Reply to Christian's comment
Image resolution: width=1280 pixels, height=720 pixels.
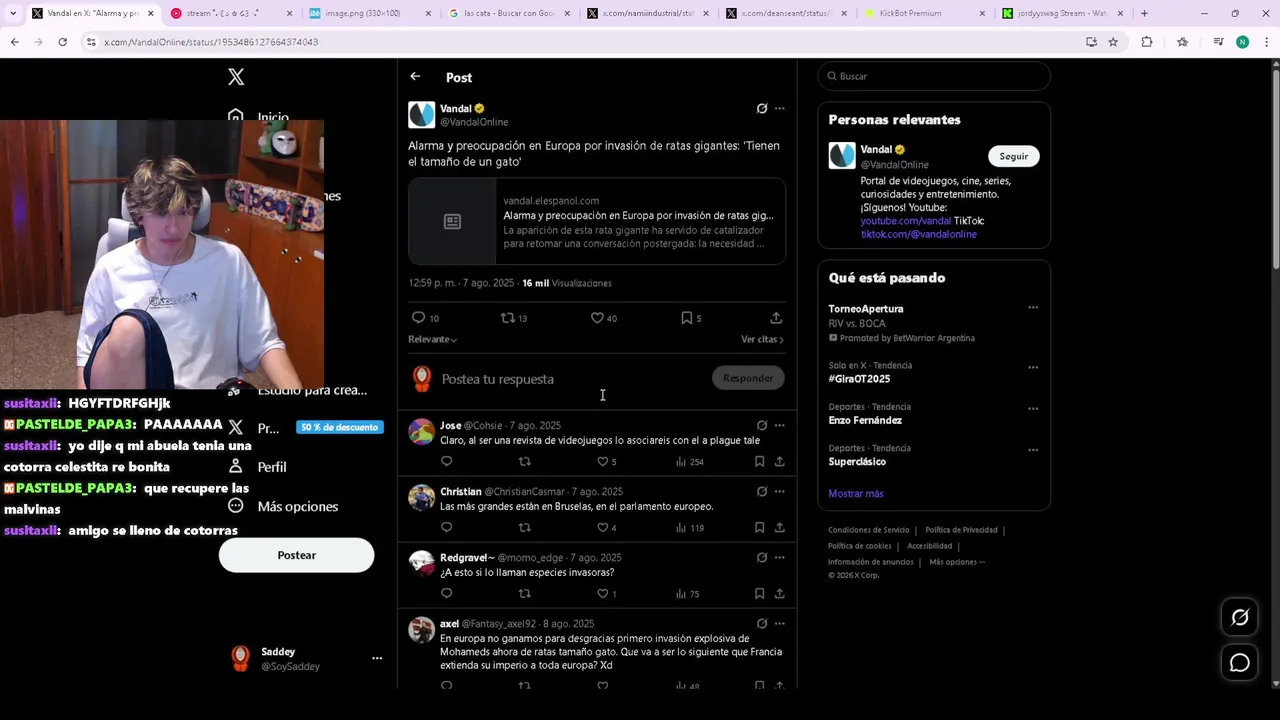coord(447,528)
